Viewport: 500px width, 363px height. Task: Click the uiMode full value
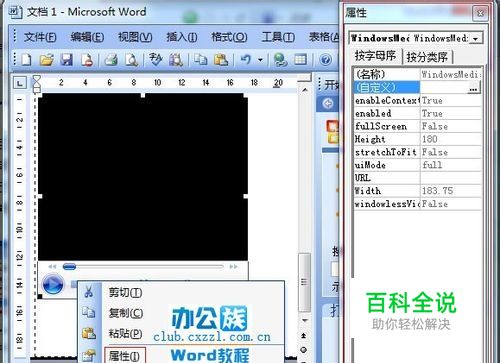tap(451, 165)
